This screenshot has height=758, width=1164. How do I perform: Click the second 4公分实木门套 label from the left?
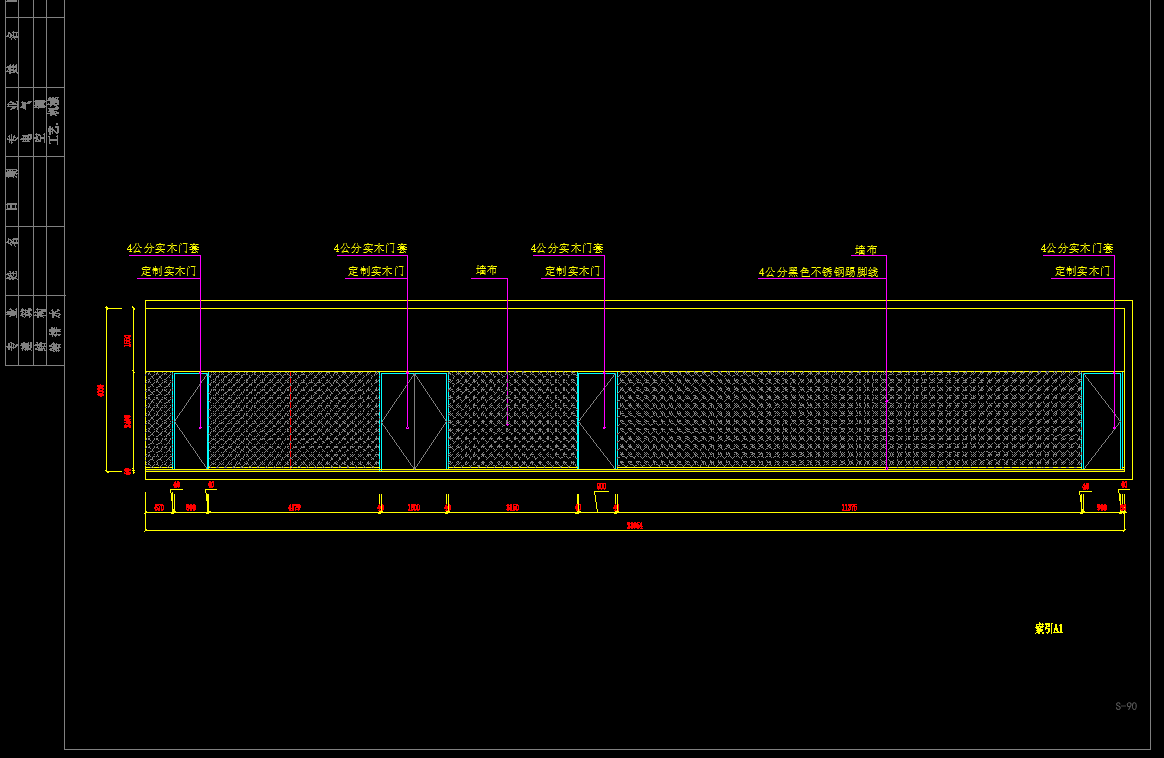(x=370, y=248)
